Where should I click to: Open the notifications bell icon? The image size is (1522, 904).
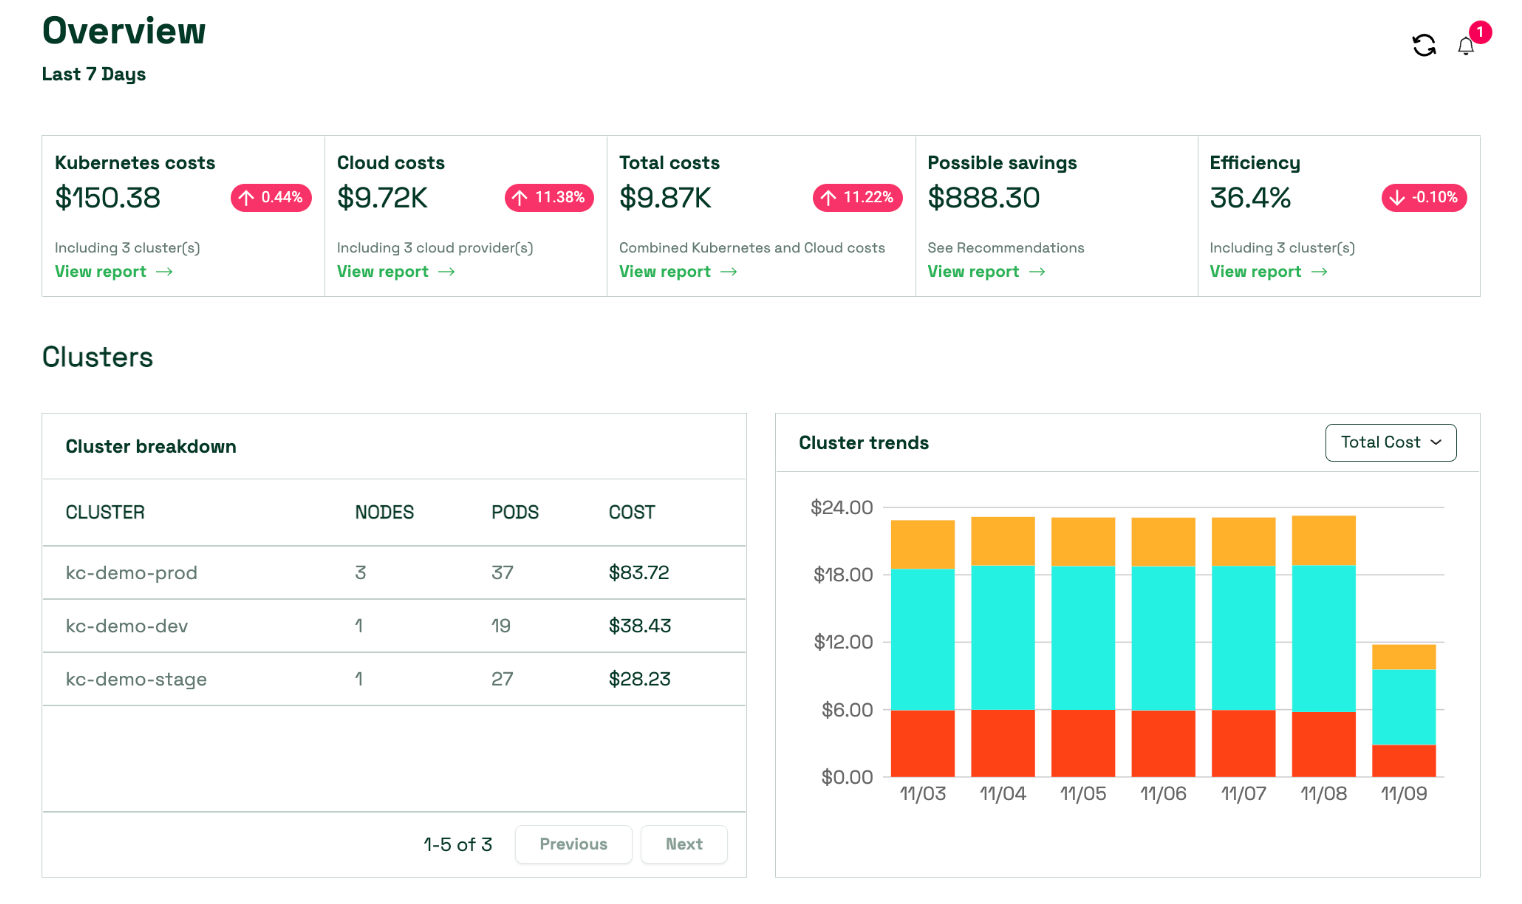[x=1465, y=47]
